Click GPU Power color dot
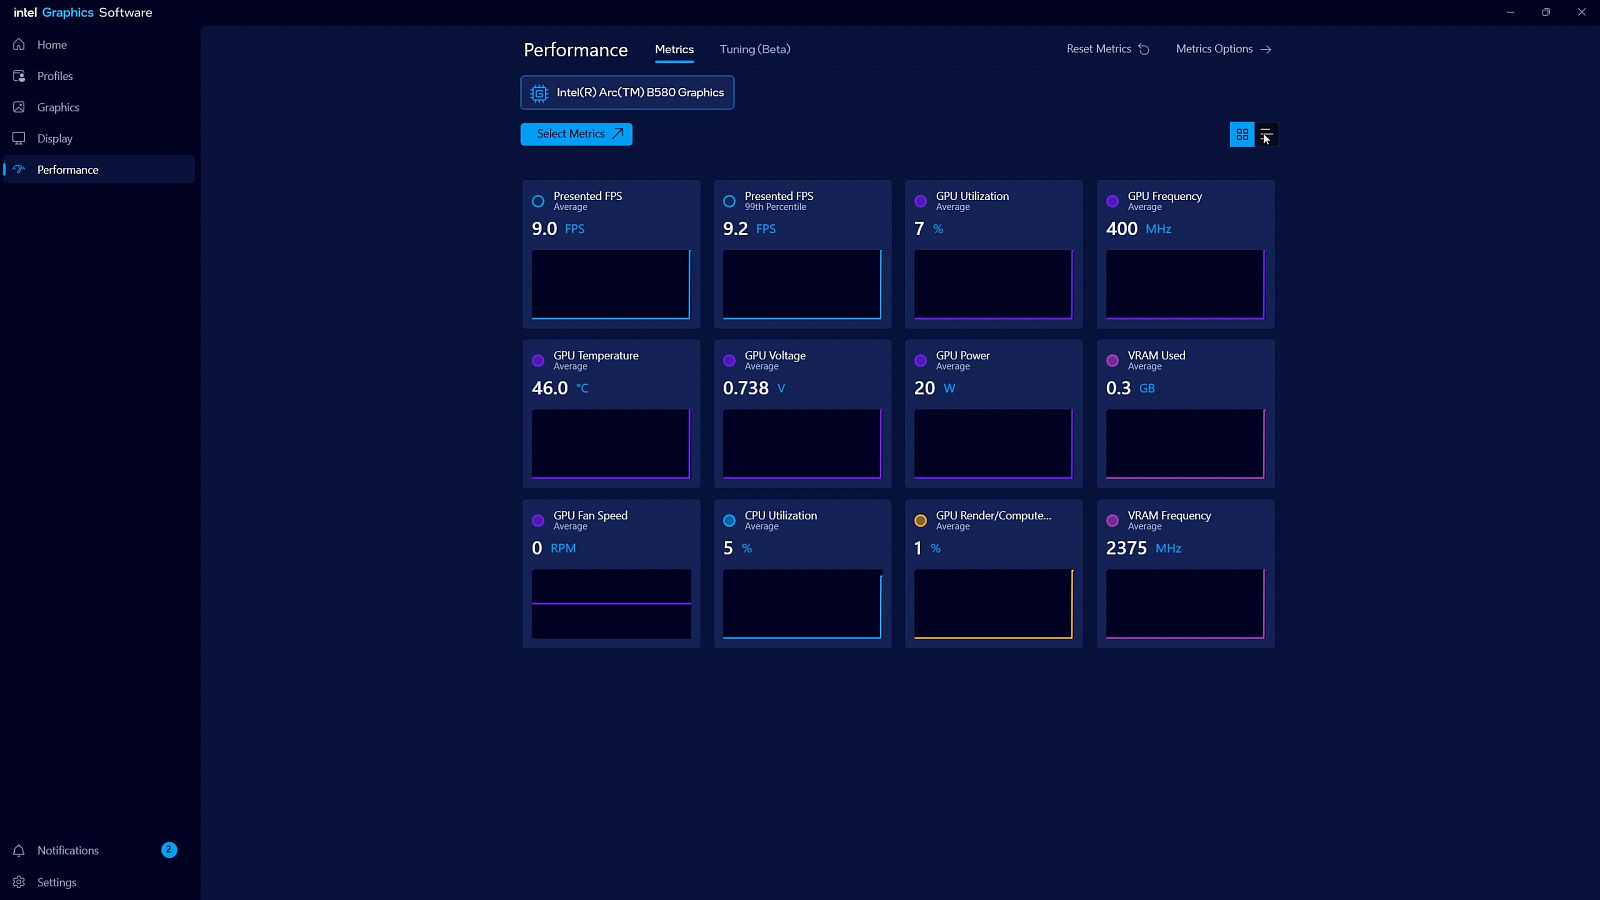The width and height of the screenshot is (1600, 900). pos(921,360)
